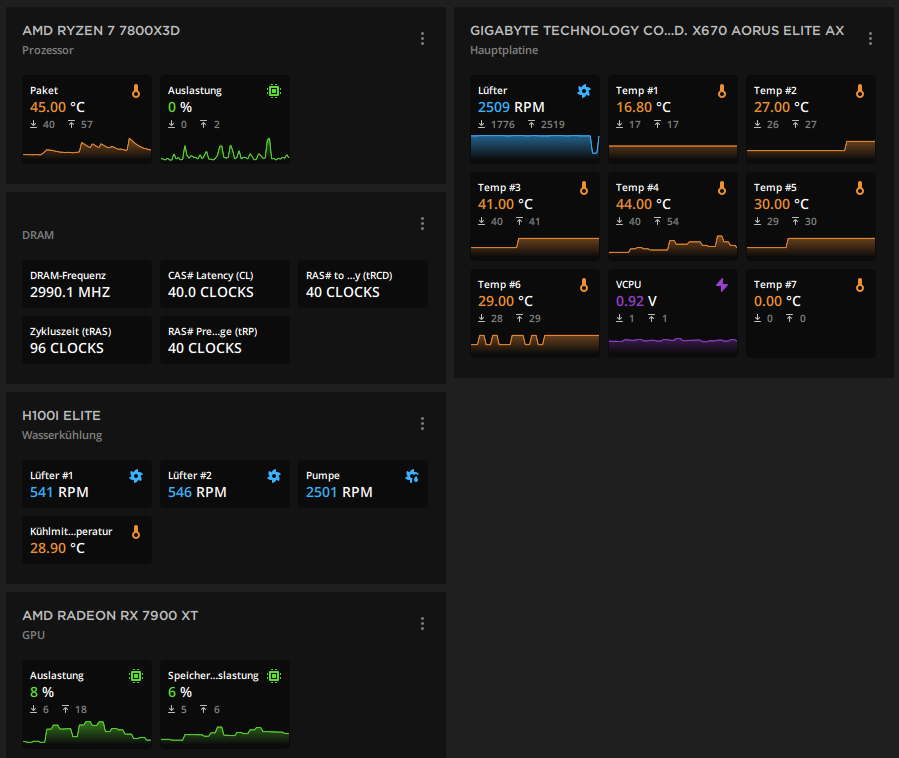This screenshot has width=899, height=758.
Task: Click the thermometer icon on Temp #4 tile
Action: tap(722, 187)
